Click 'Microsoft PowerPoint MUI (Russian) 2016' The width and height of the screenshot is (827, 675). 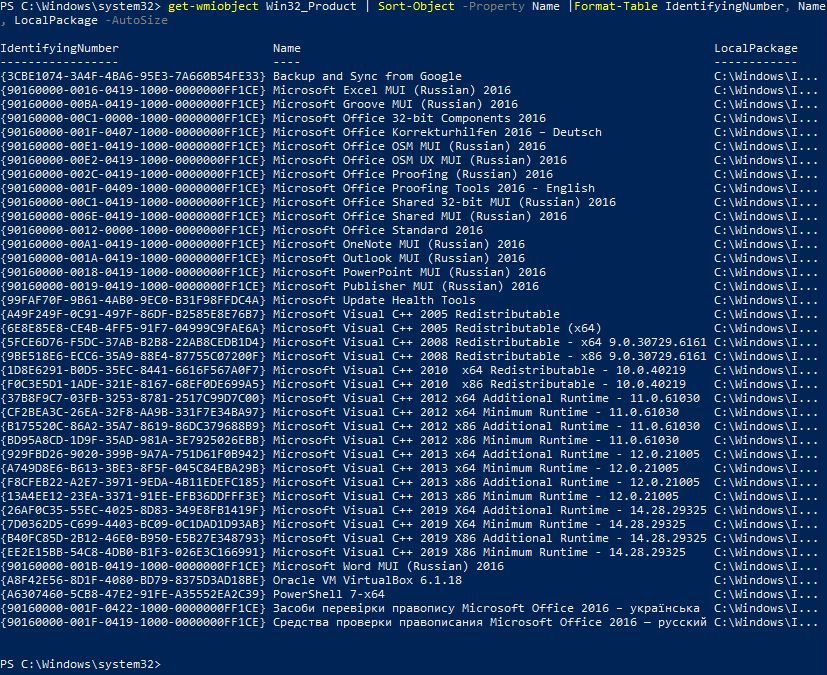click(x=409, y=272)
